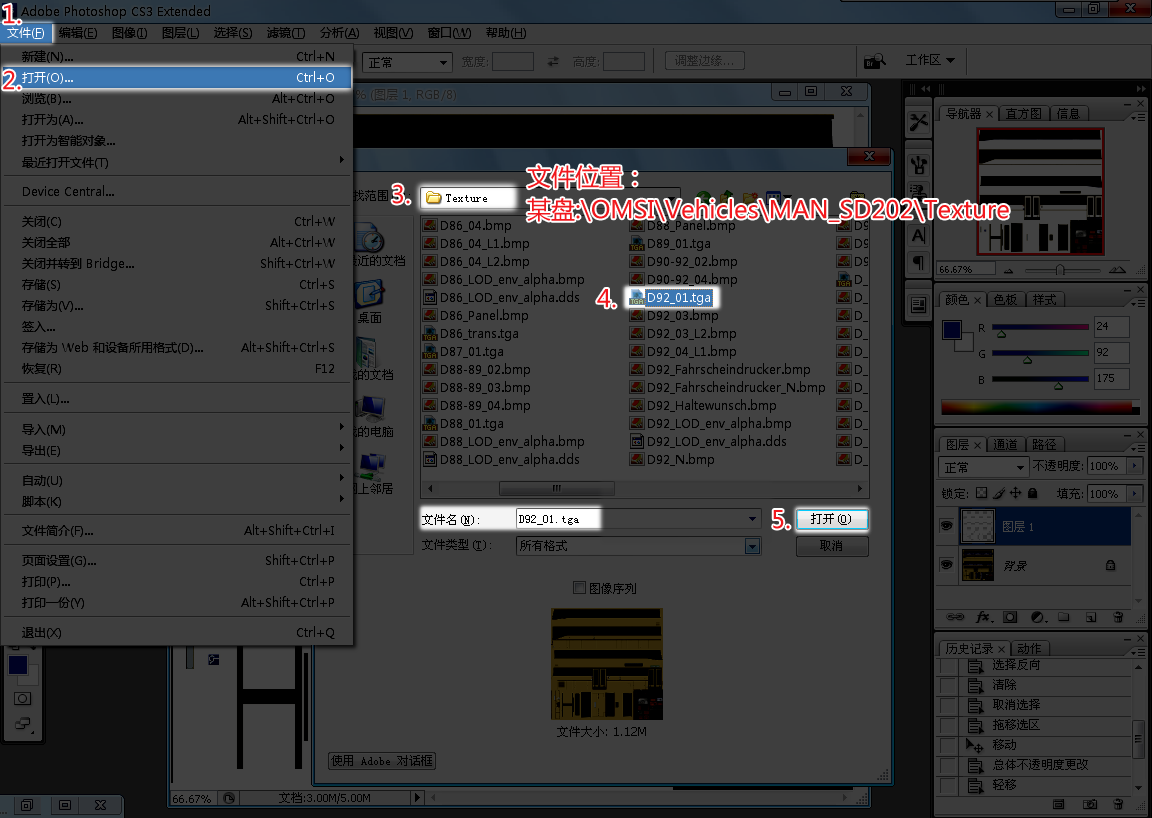1152x818 pixels.
Task: Select the 动作 tab
Action: point(1029,648)
